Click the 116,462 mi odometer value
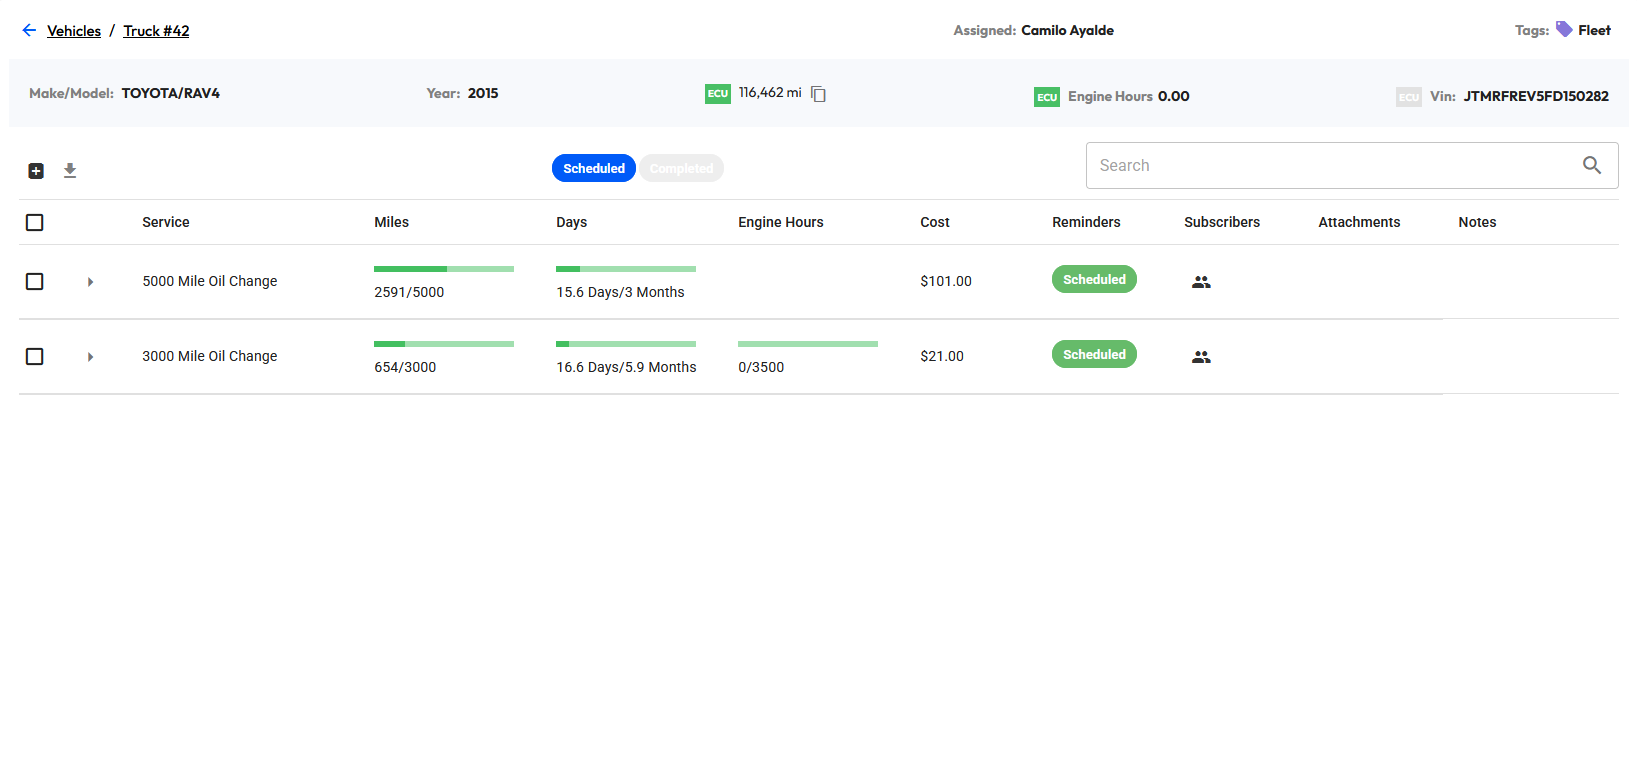The height and width of the screenshot is (771, 1637). pos(770,92)
